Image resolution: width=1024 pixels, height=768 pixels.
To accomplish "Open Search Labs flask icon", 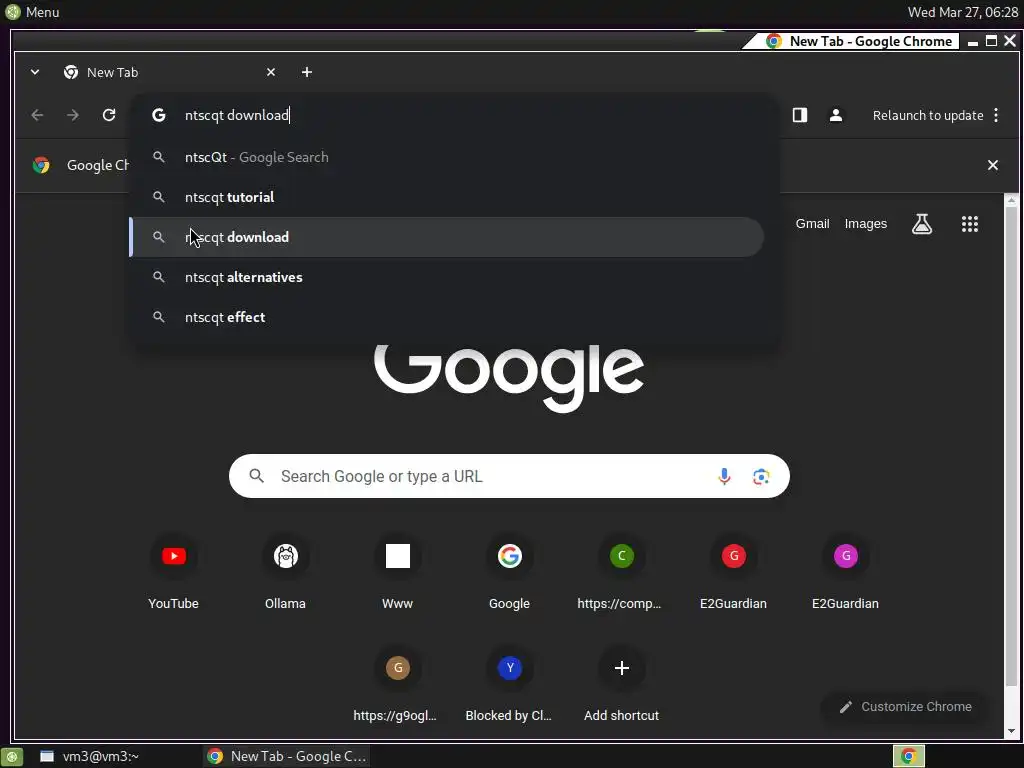I will point(921,224).
